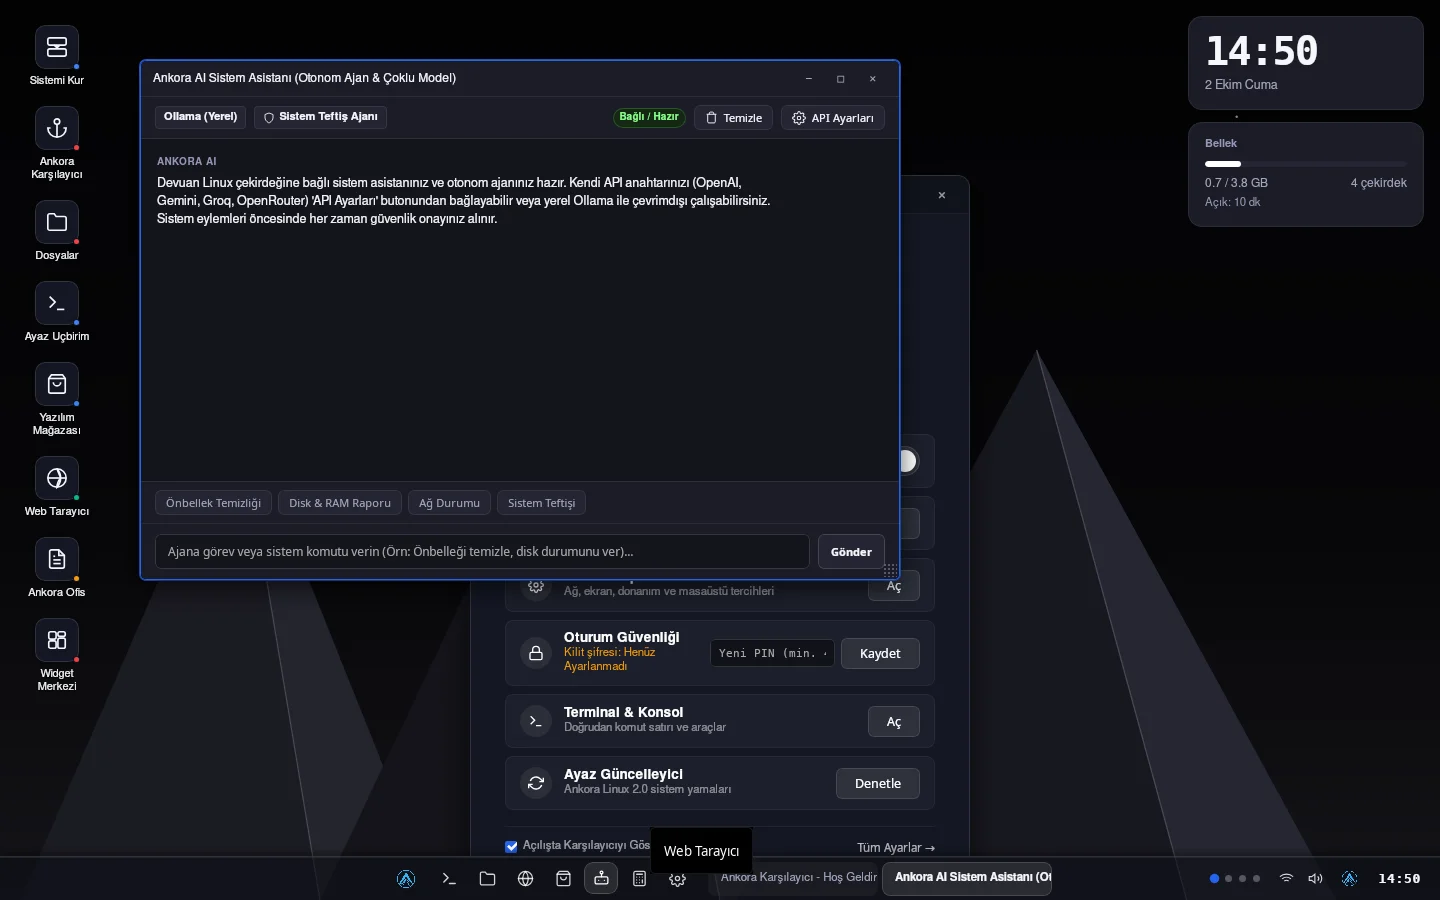Select Ankora AI Sistem Asistanı taskbar entry
This screenshot has width=1440, height=900.
click(x=967, y=878)
